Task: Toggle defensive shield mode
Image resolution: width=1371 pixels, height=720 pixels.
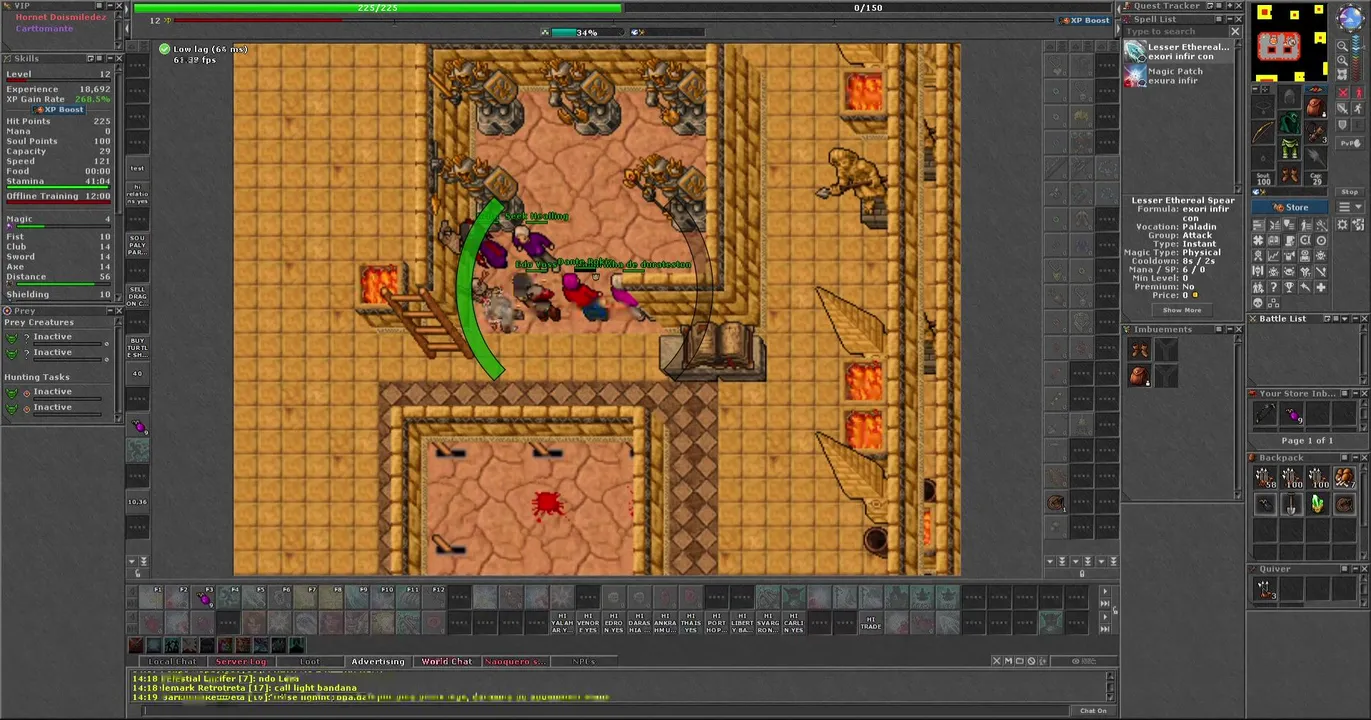Action: [x=1343, y=123]
